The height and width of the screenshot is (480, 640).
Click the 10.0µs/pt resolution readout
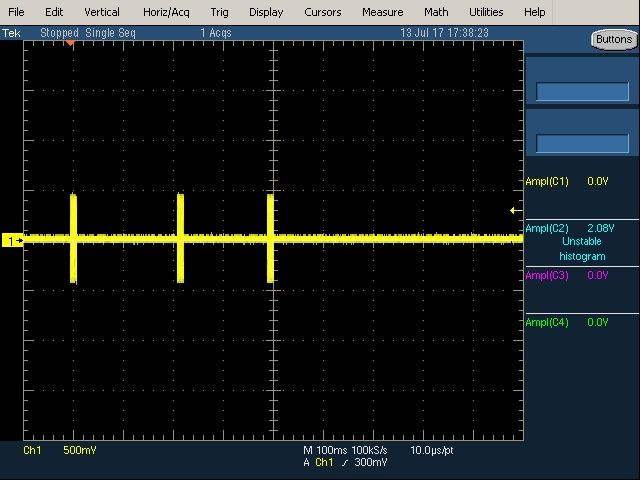431,450
